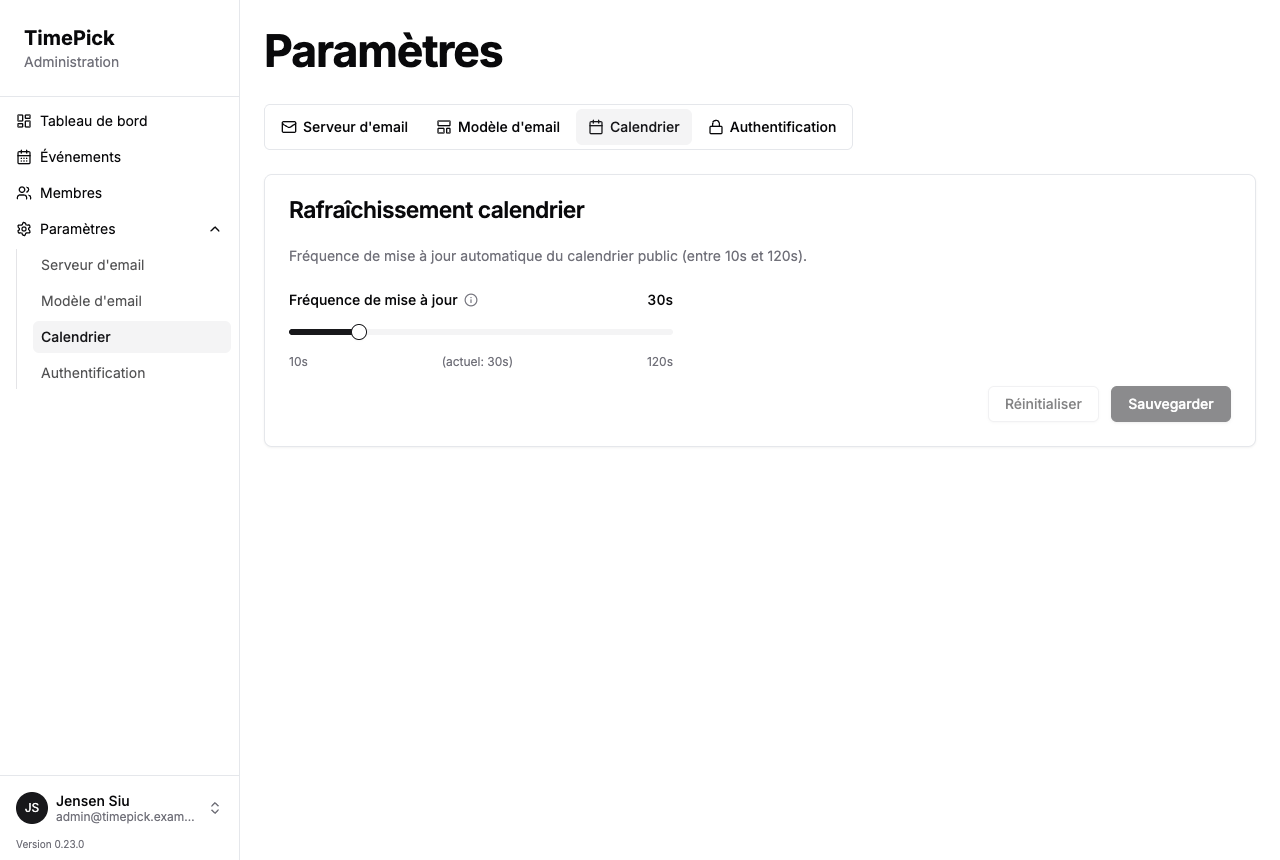The width and height of the screenshot is (1280, 860).
Task: Go to Événements in the sidebar
Action: [120, 157]
